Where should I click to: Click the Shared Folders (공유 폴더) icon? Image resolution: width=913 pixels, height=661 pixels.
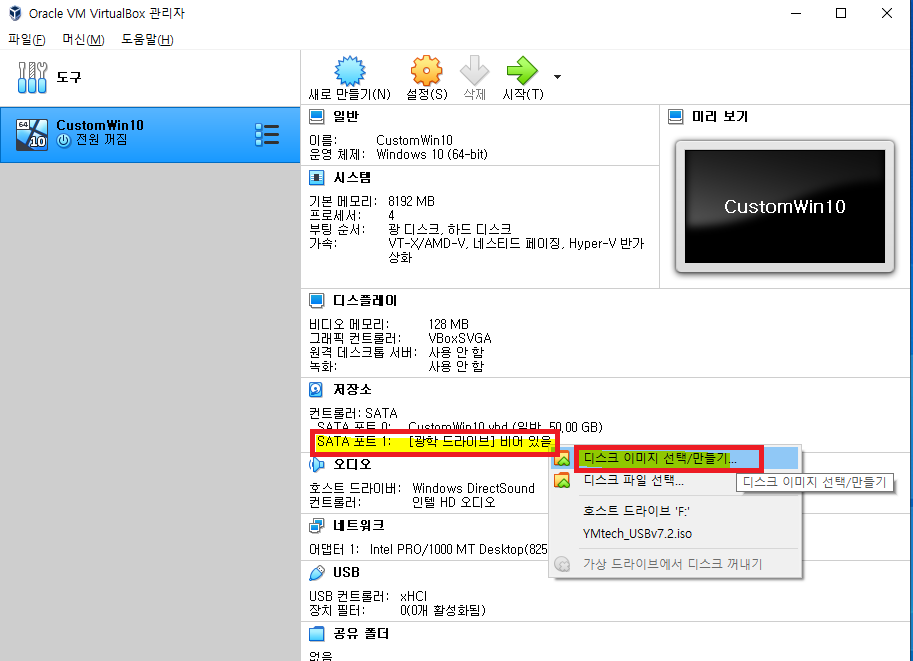[x=316, y=634]
